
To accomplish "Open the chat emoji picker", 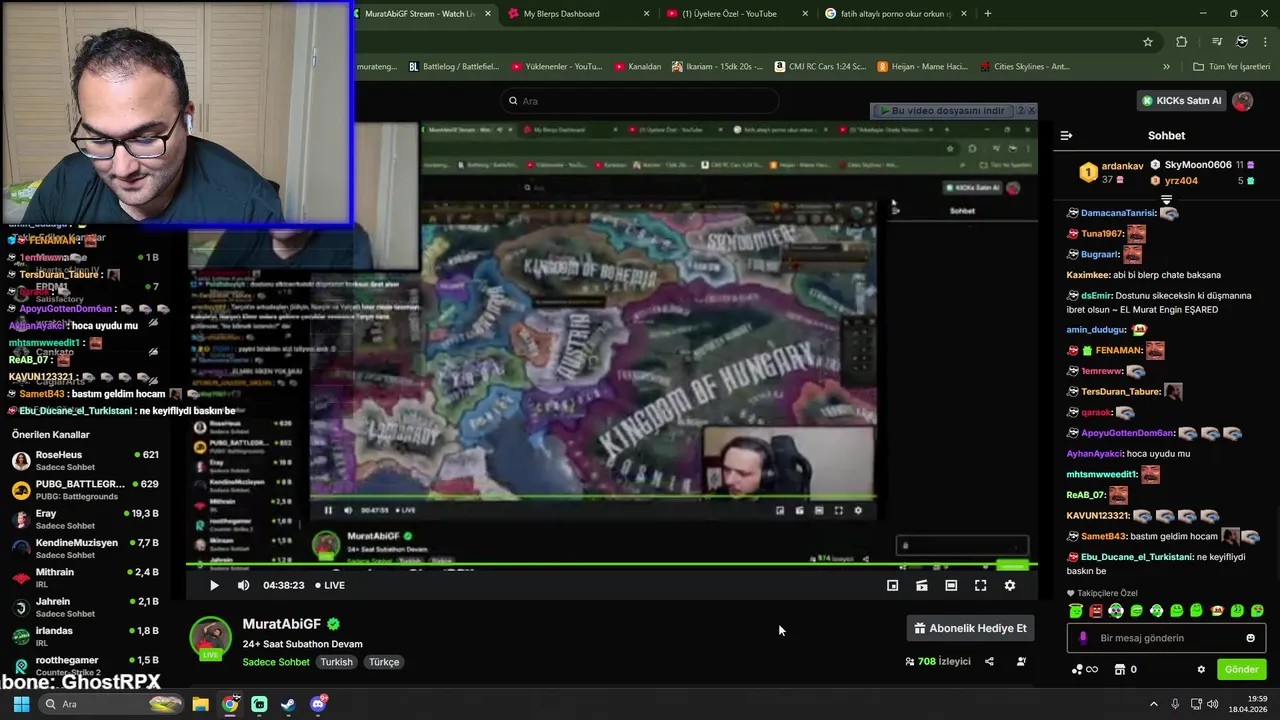I will tap(1250, 638).
